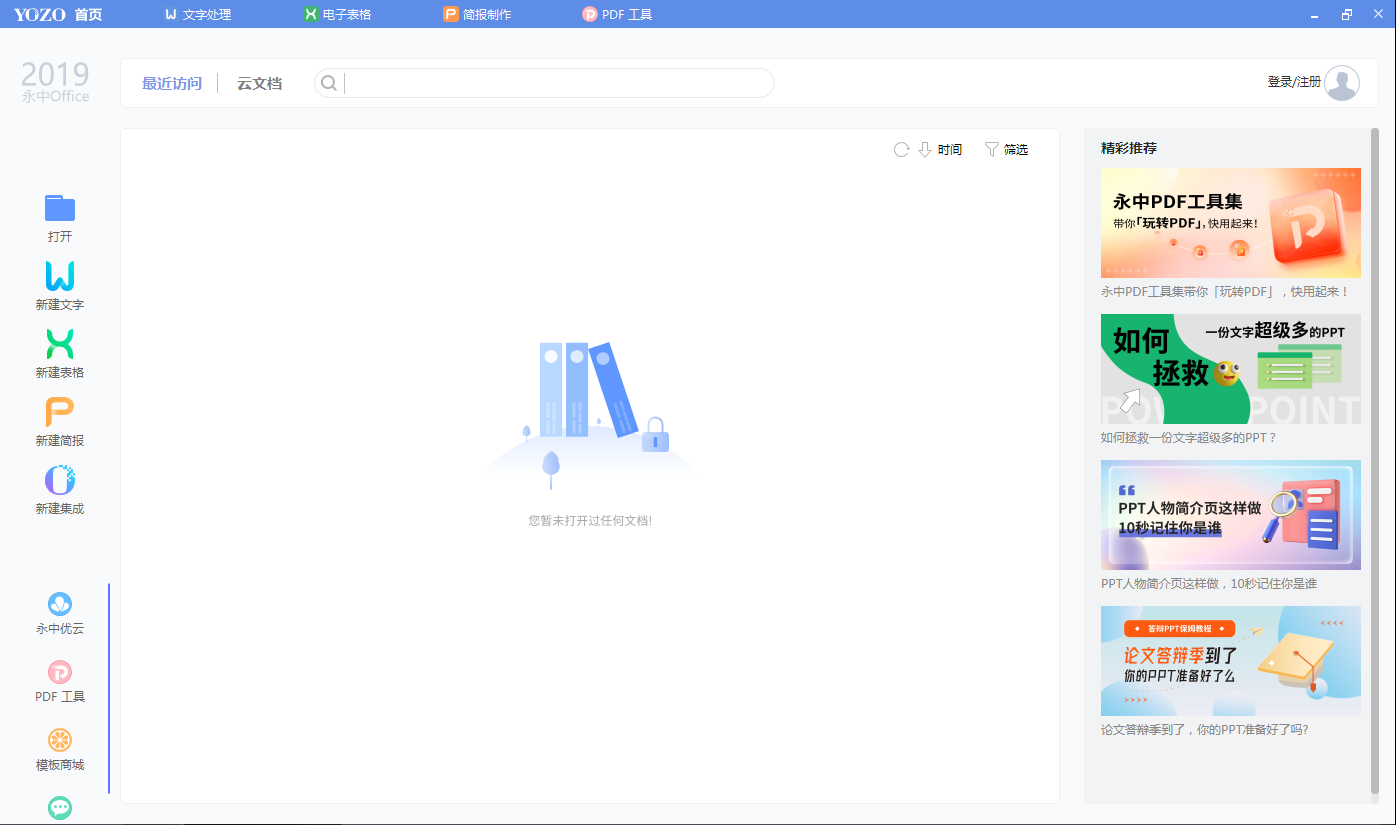Click the 登录/注册 login link

pos(1293,82)
